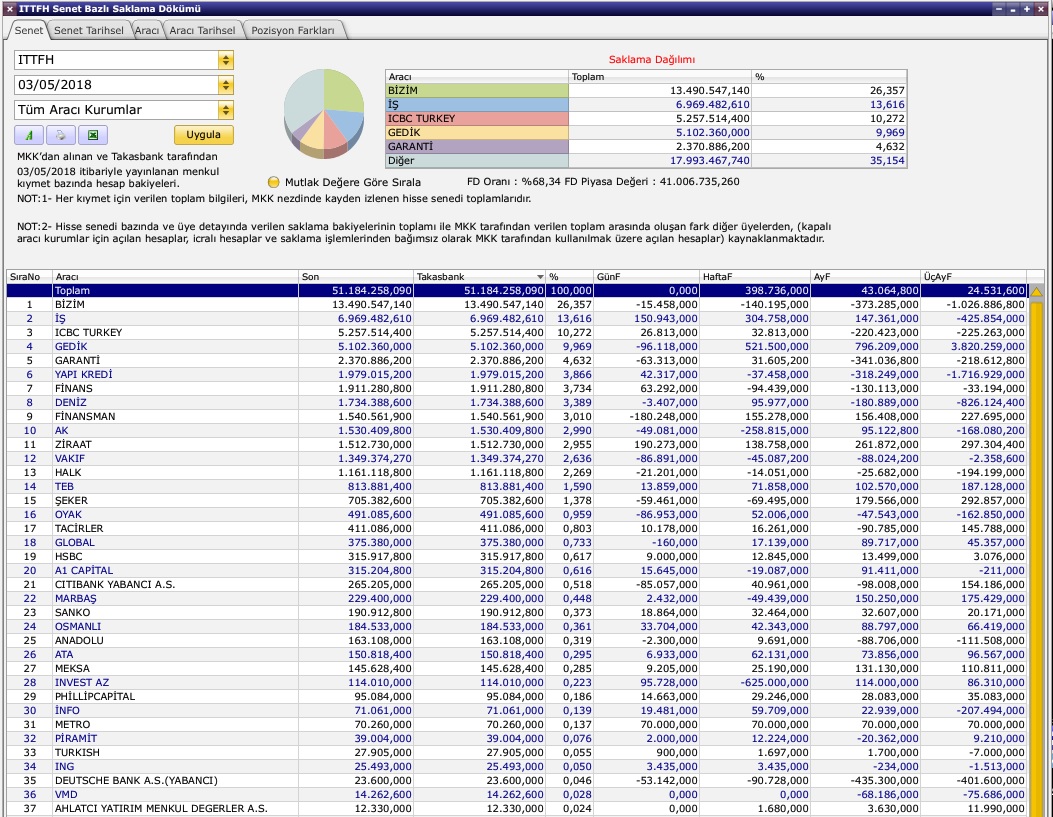Sort by the SıraNo column header
The width and height of the screenshot is (1053, 817).
29,277
